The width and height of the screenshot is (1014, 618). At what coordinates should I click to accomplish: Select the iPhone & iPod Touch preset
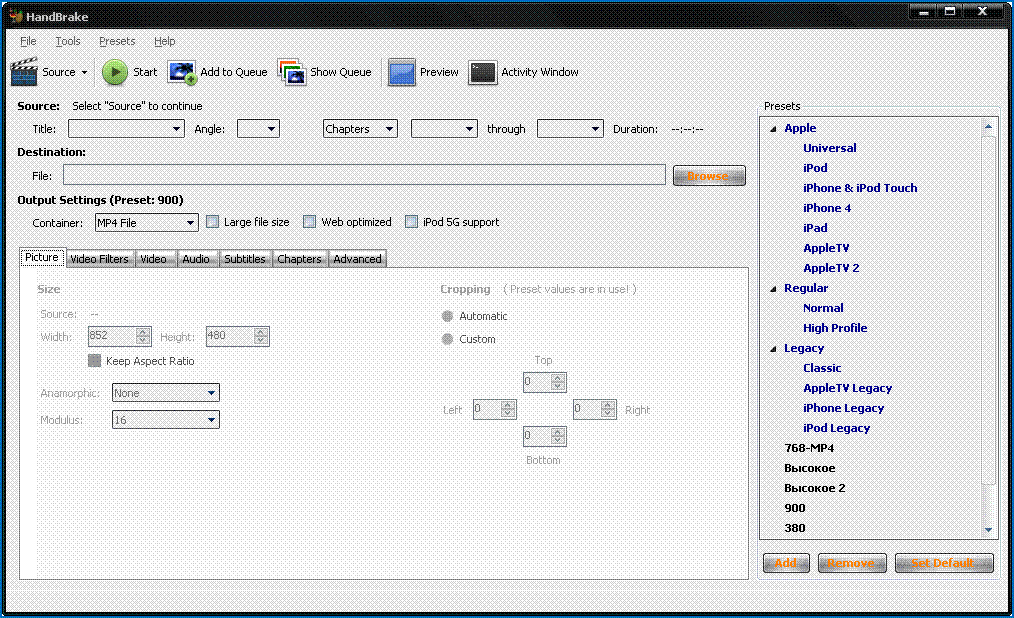pyautogui.click(x=860, y=188)
